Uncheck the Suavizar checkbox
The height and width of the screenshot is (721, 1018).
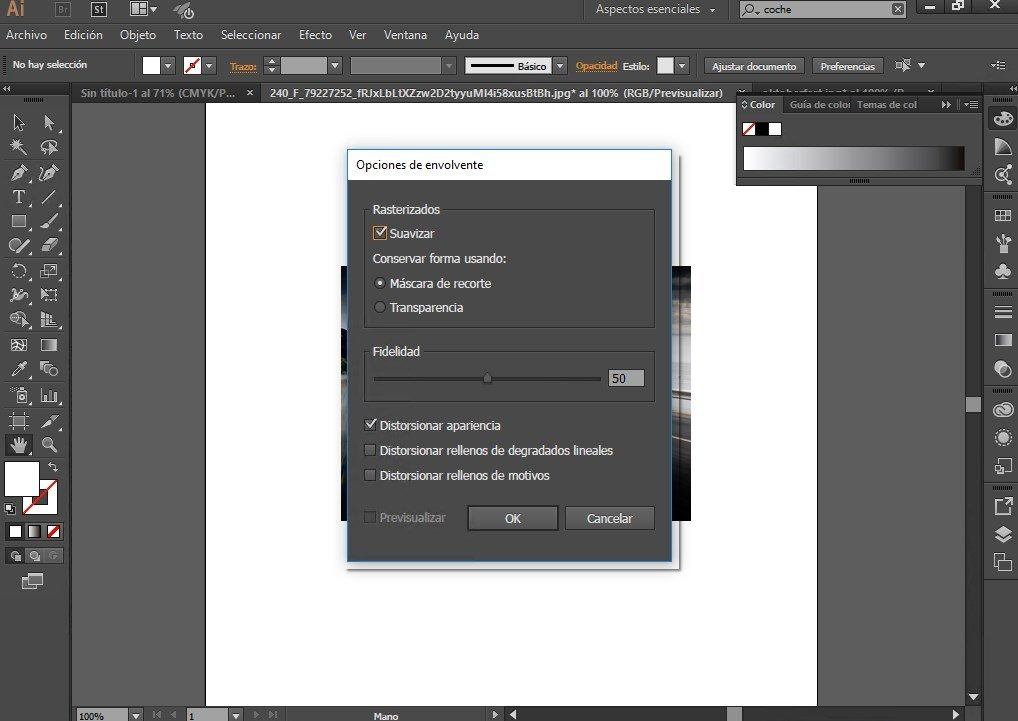(x=380, y=233)
